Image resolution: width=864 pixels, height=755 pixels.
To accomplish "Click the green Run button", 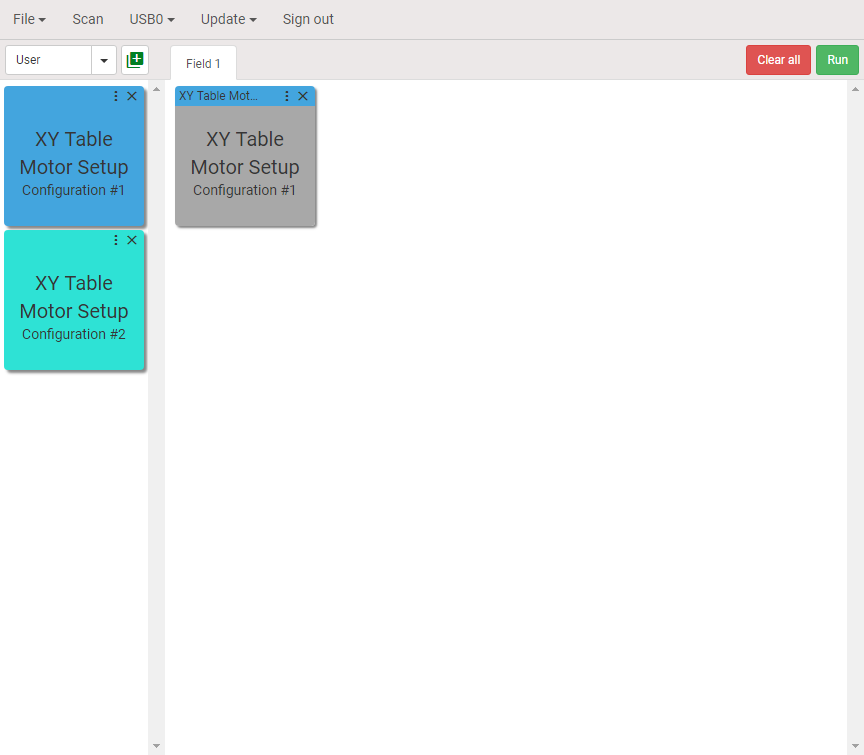I will tap(837, 60).
